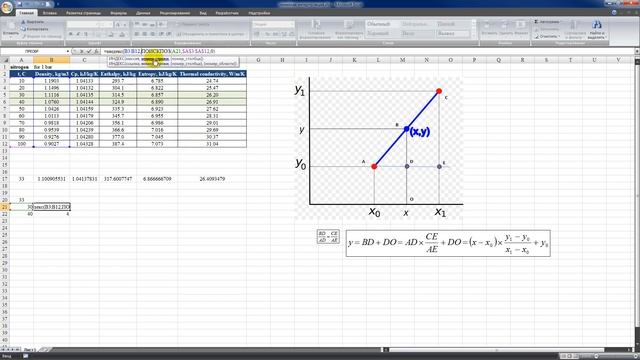Screen dimensions: 640x360
Task: Save workbook via quick access toolbar
Action: [x=20, y=4]
